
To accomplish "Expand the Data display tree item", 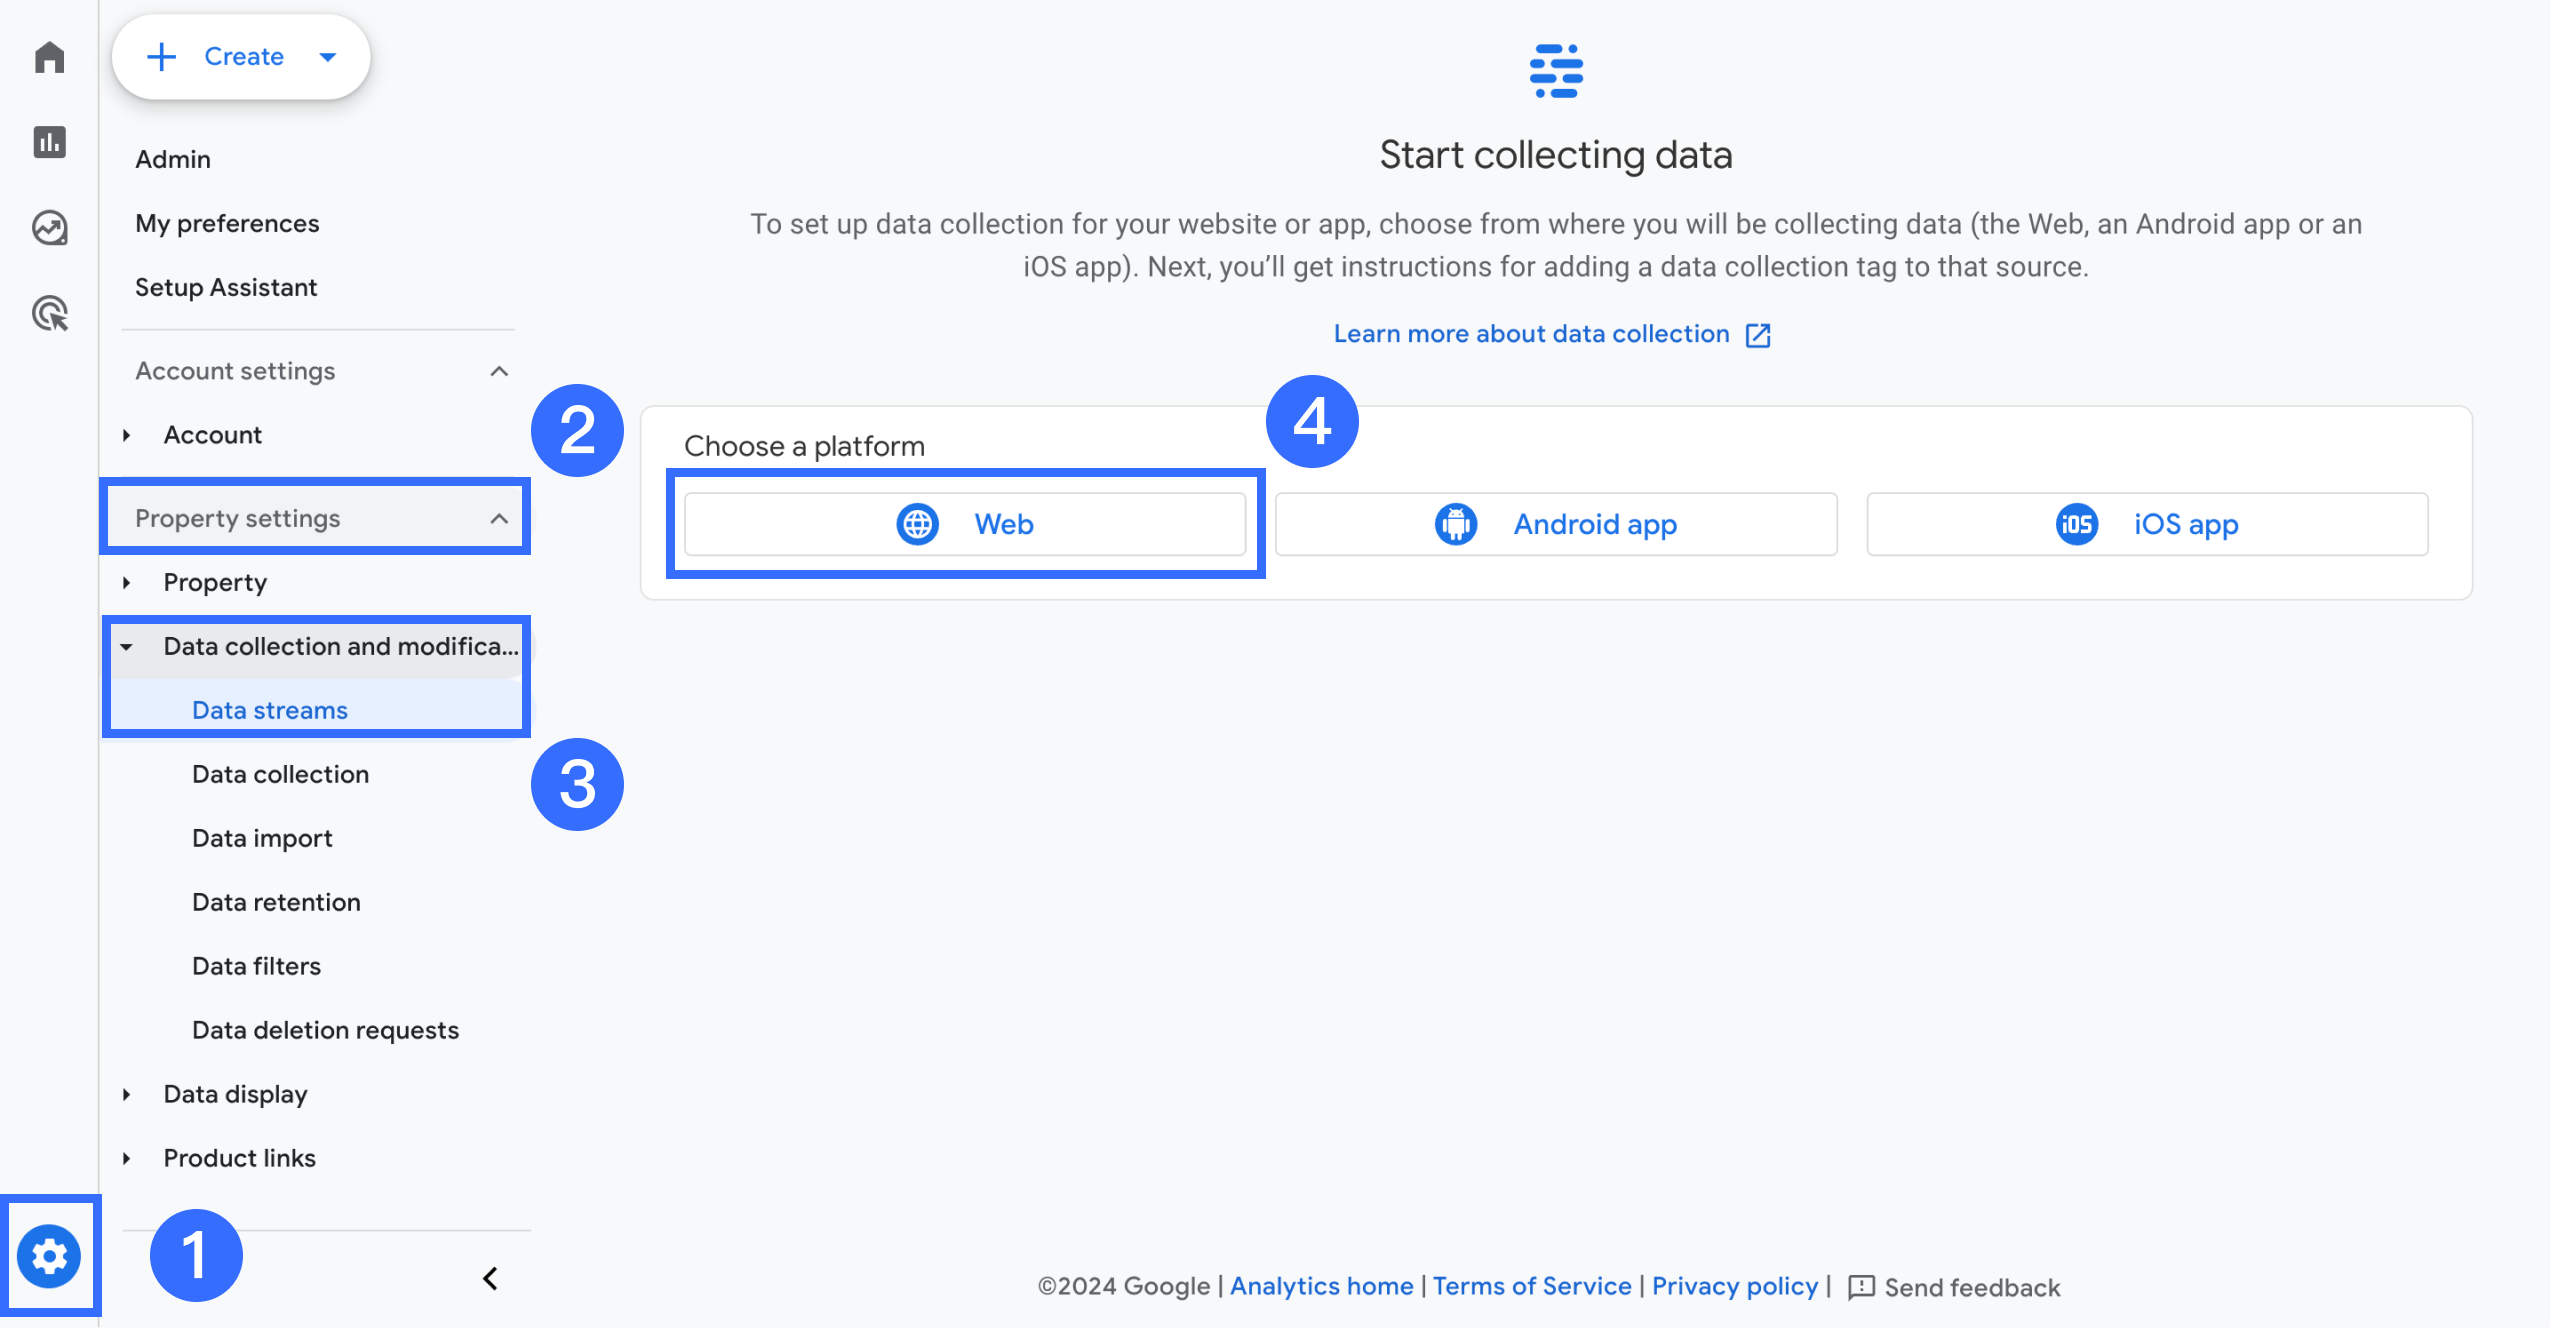I will 127,1094.
